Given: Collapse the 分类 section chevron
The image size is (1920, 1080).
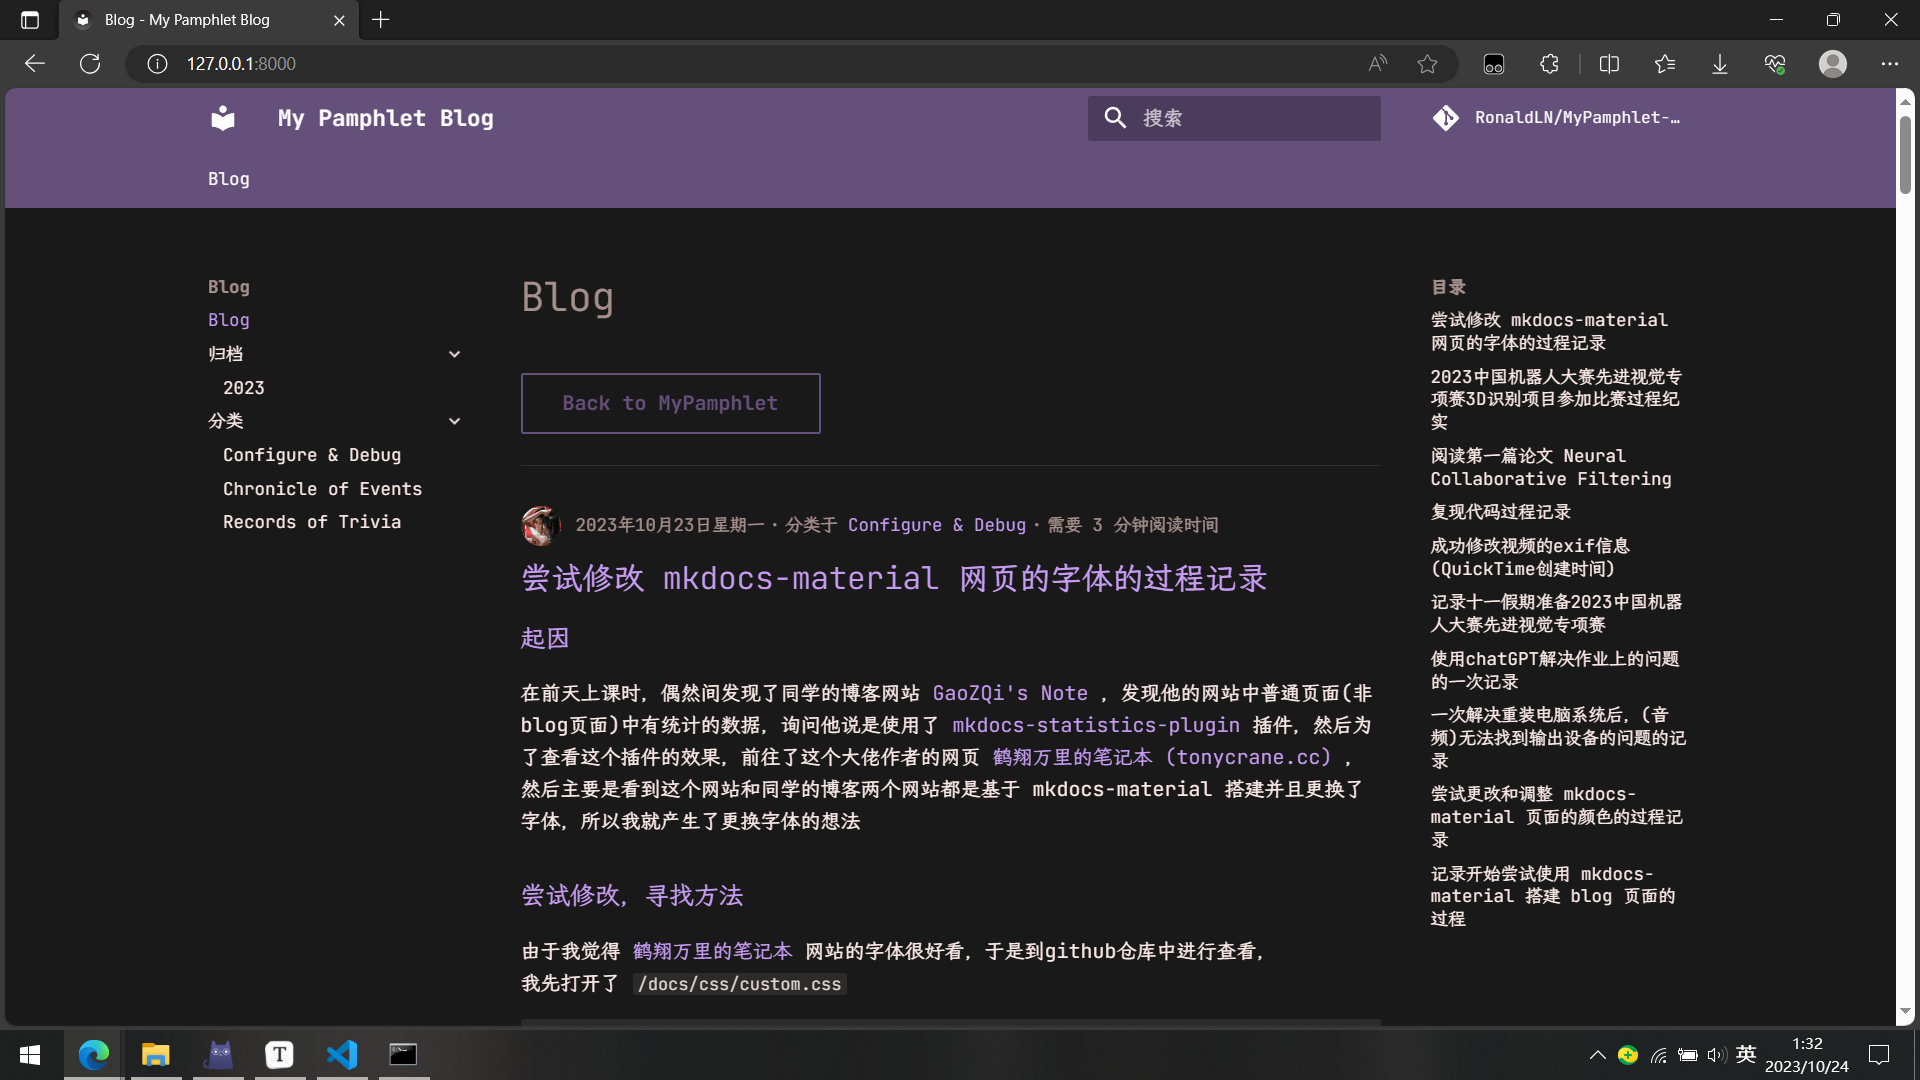Looking at the screenshot, I should (x=454, y=421).
